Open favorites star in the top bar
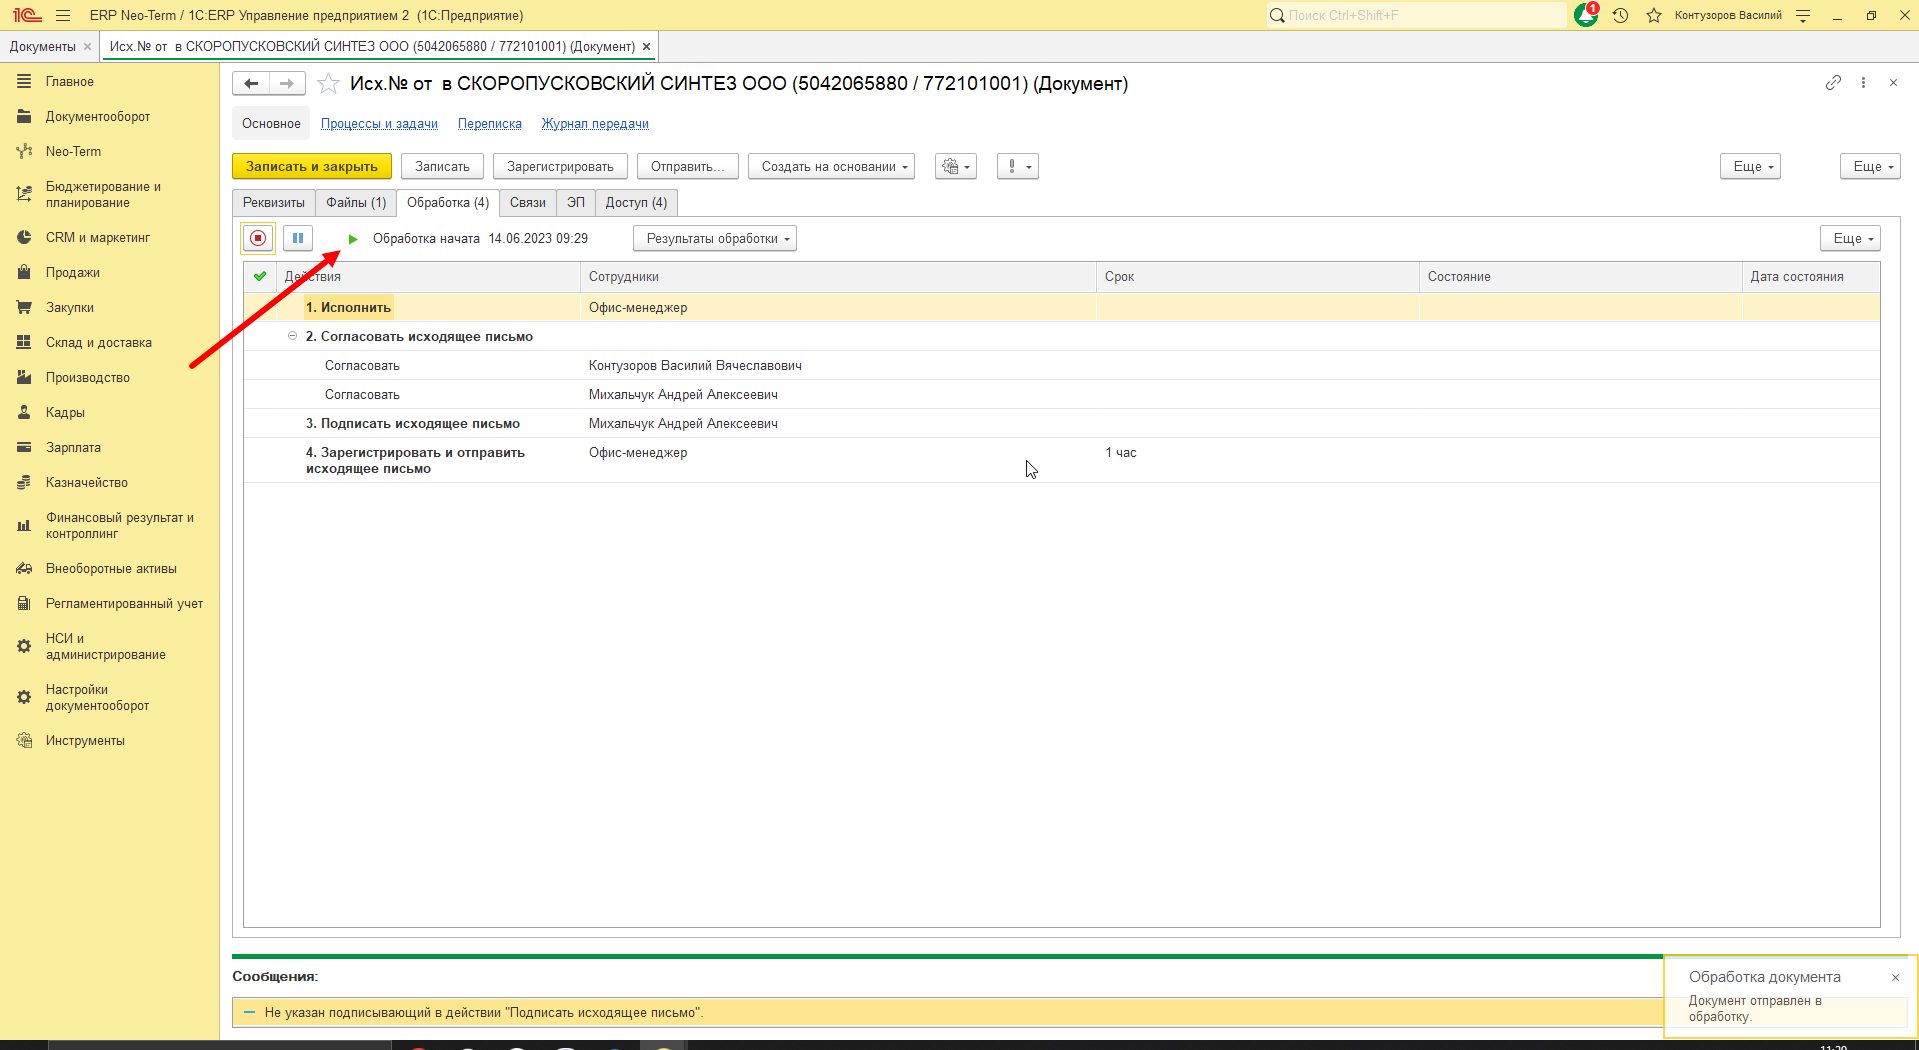 click(1654, 15)
